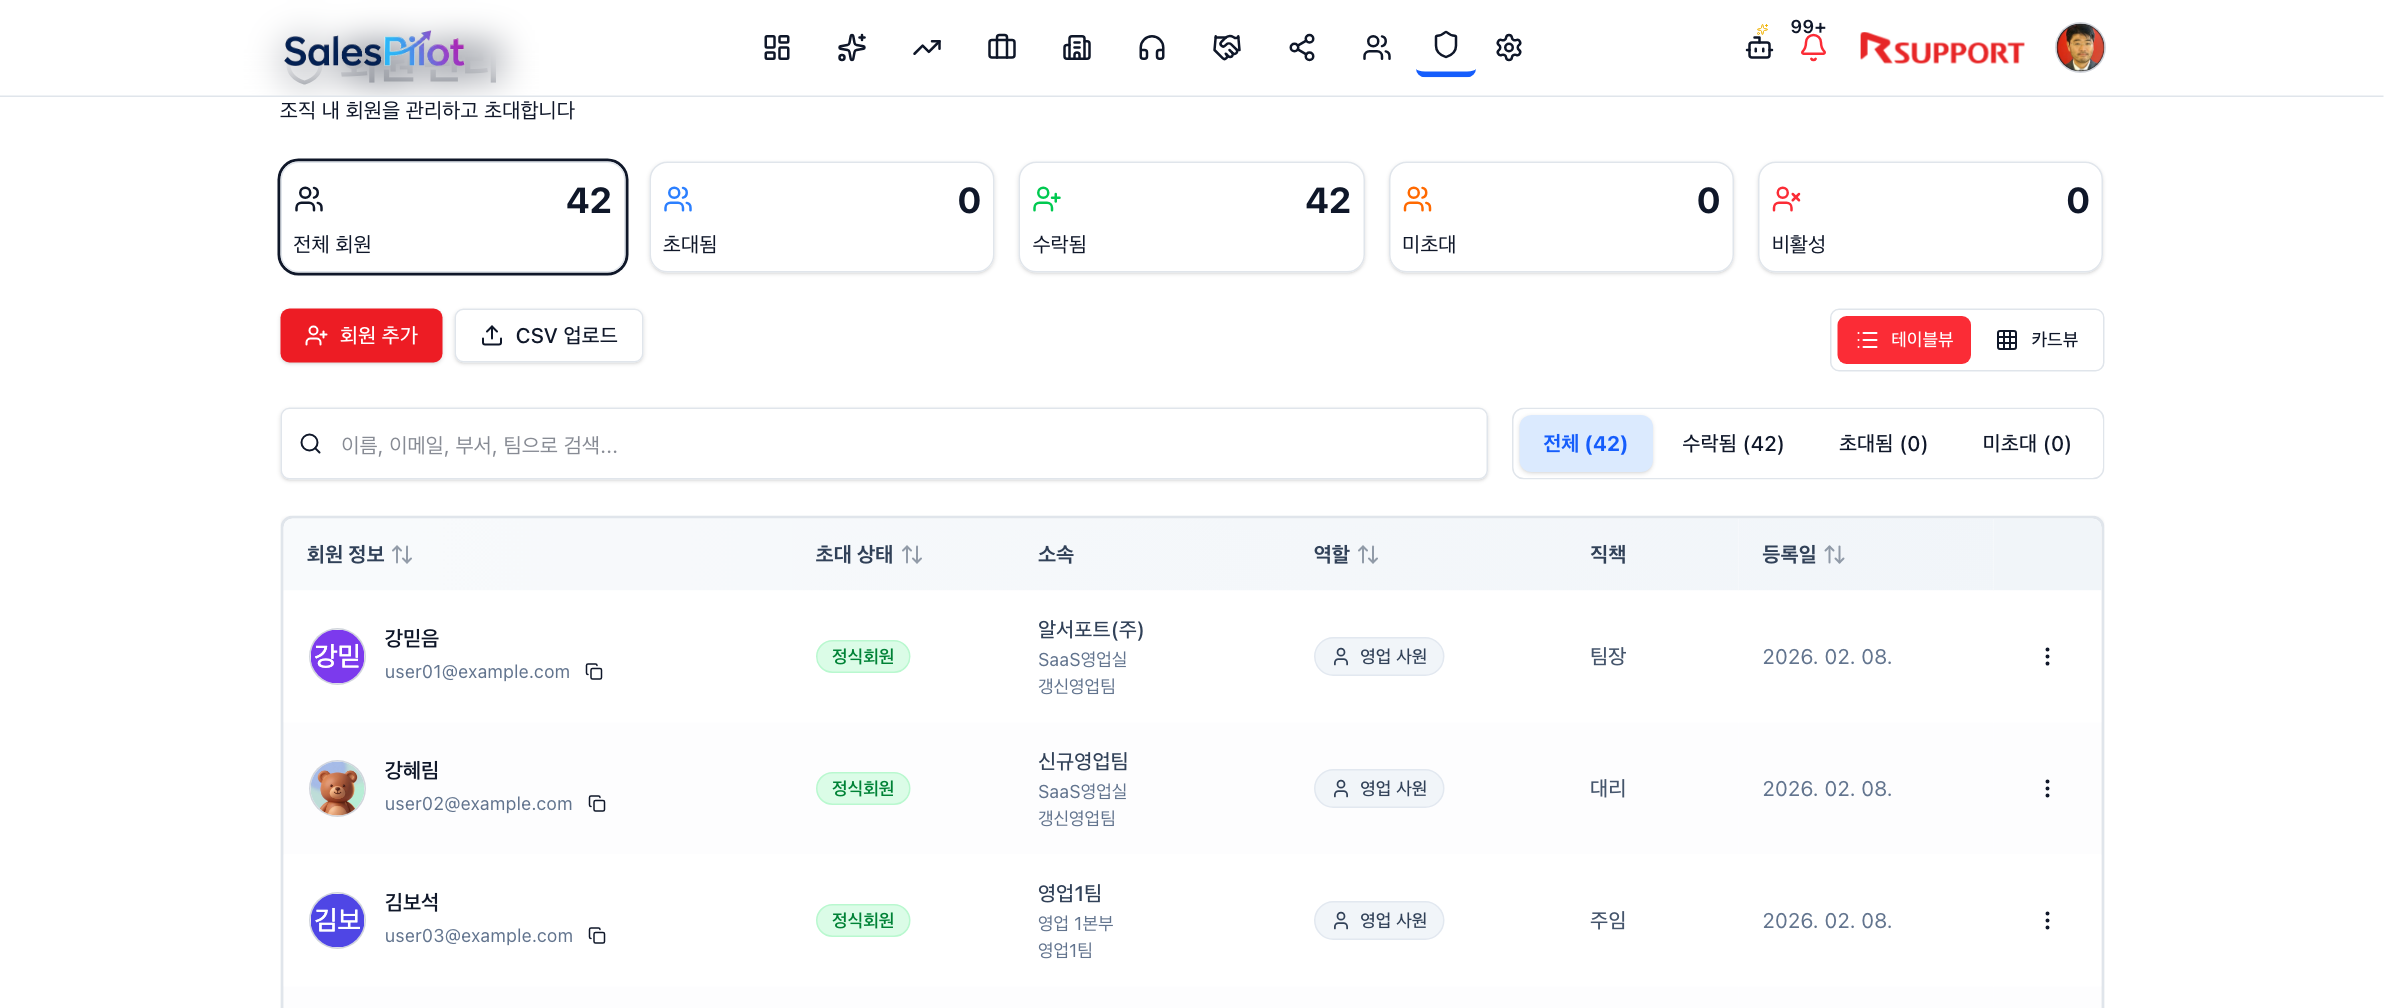2400x1008 pixels.
Task: Click the CSV 업로드 button
Action: coord(548,335)
